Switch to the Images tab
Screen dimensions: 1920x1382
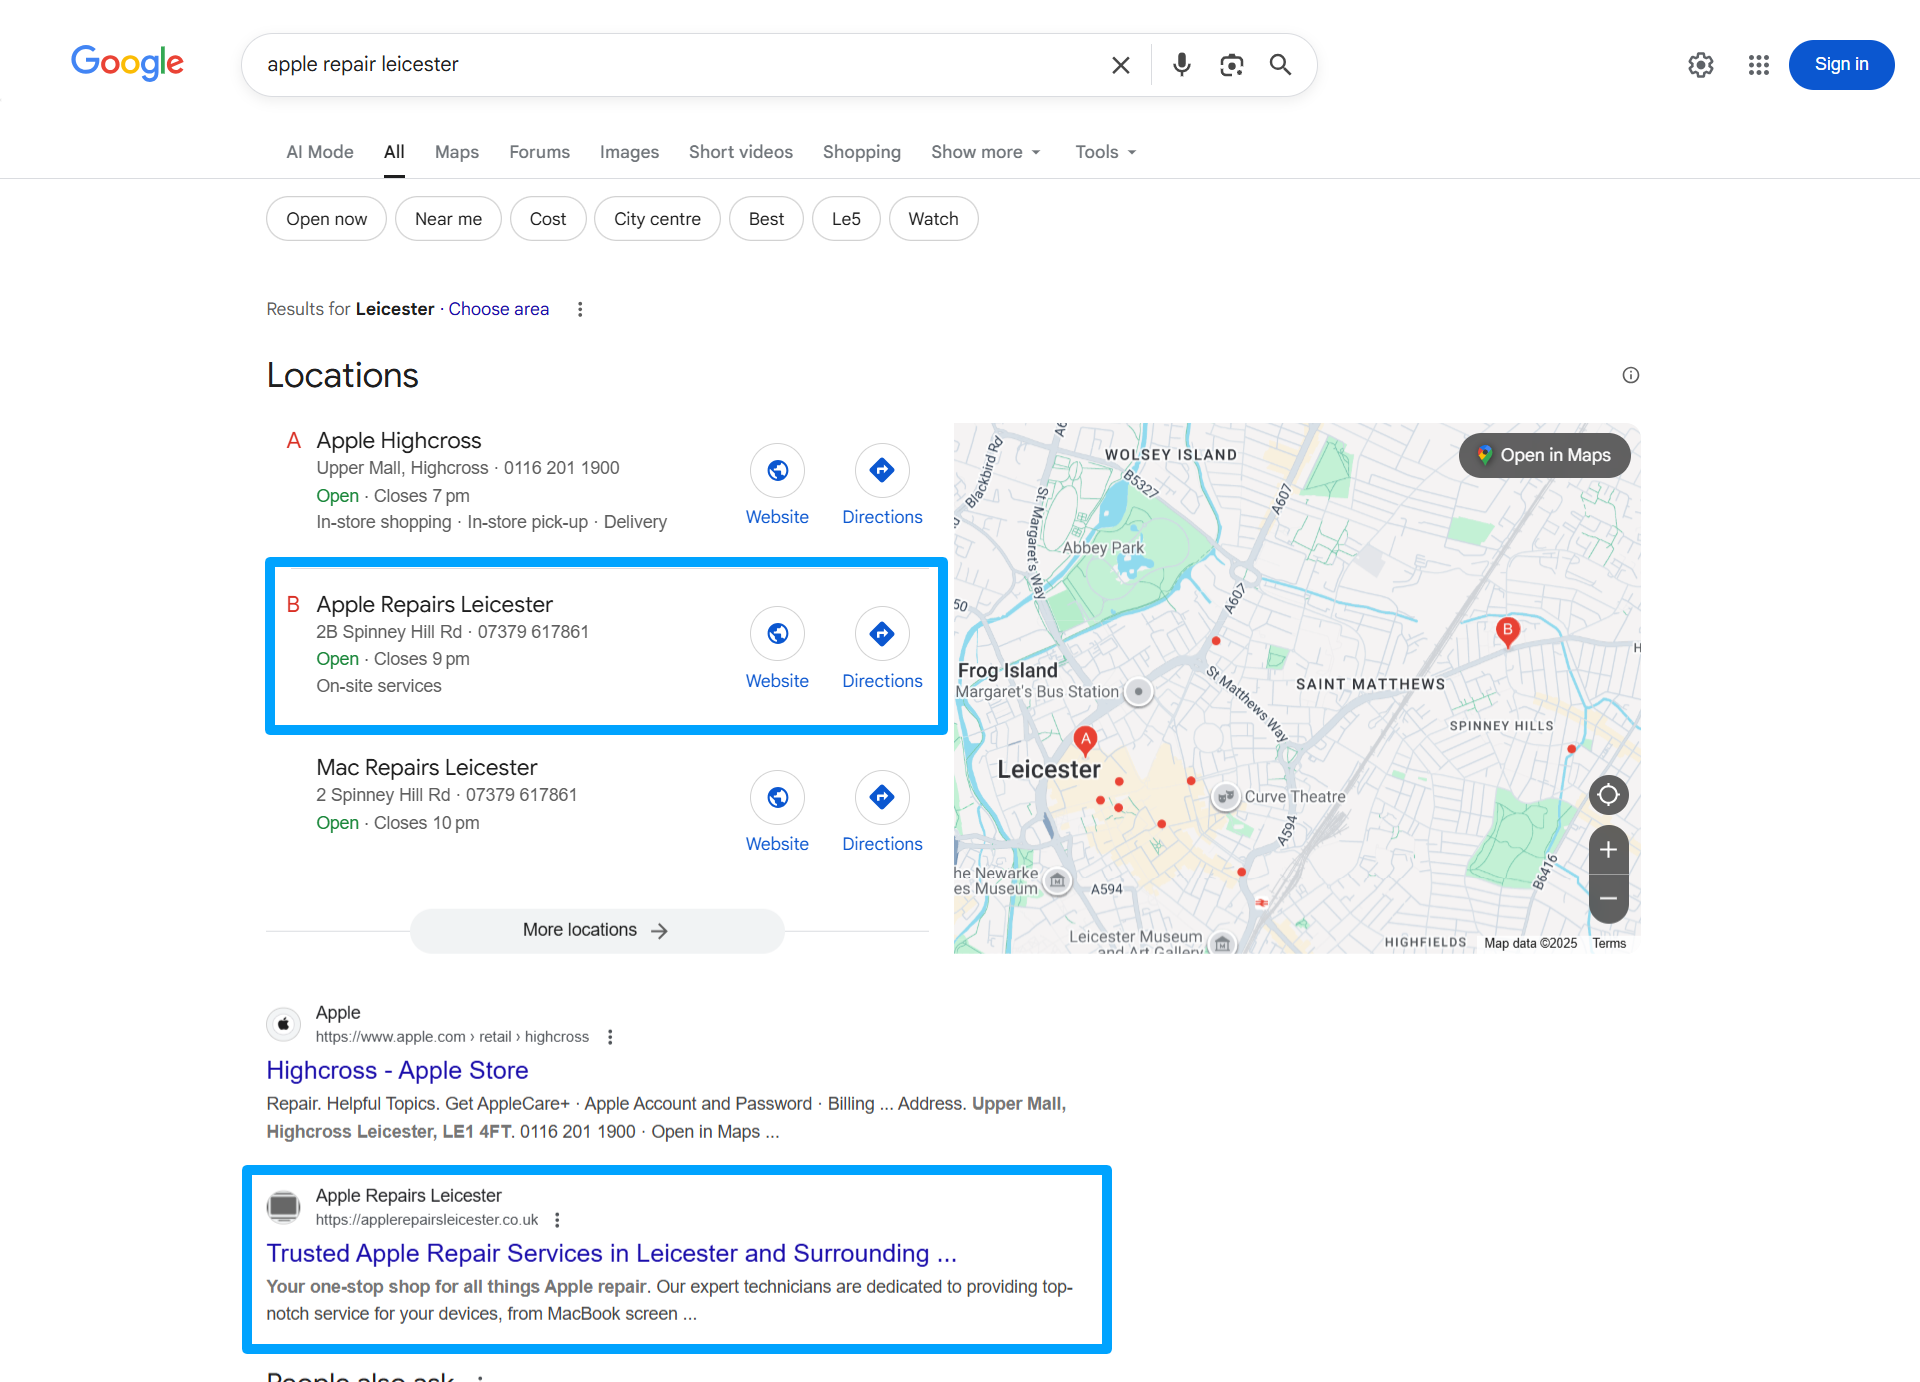point(628,152)
